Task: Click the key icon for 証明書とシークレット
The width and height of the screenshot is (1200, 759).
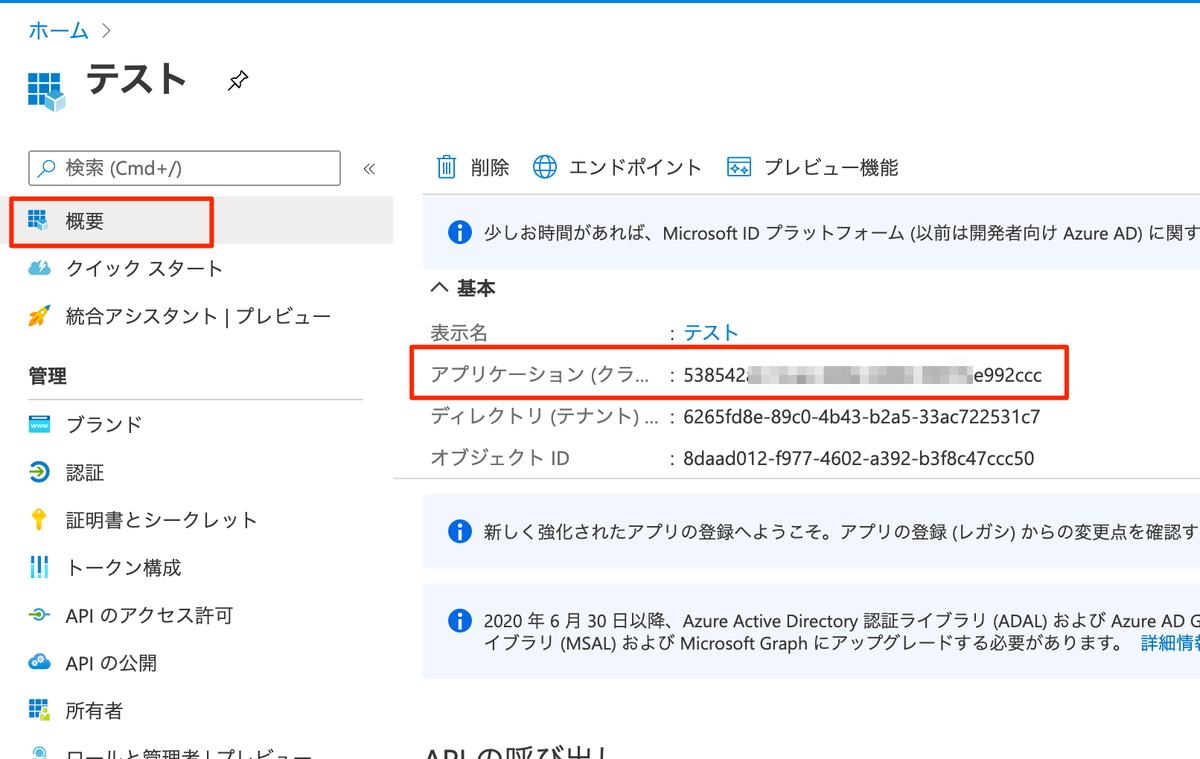Action: pyautogui.click(x=39, y=520)
